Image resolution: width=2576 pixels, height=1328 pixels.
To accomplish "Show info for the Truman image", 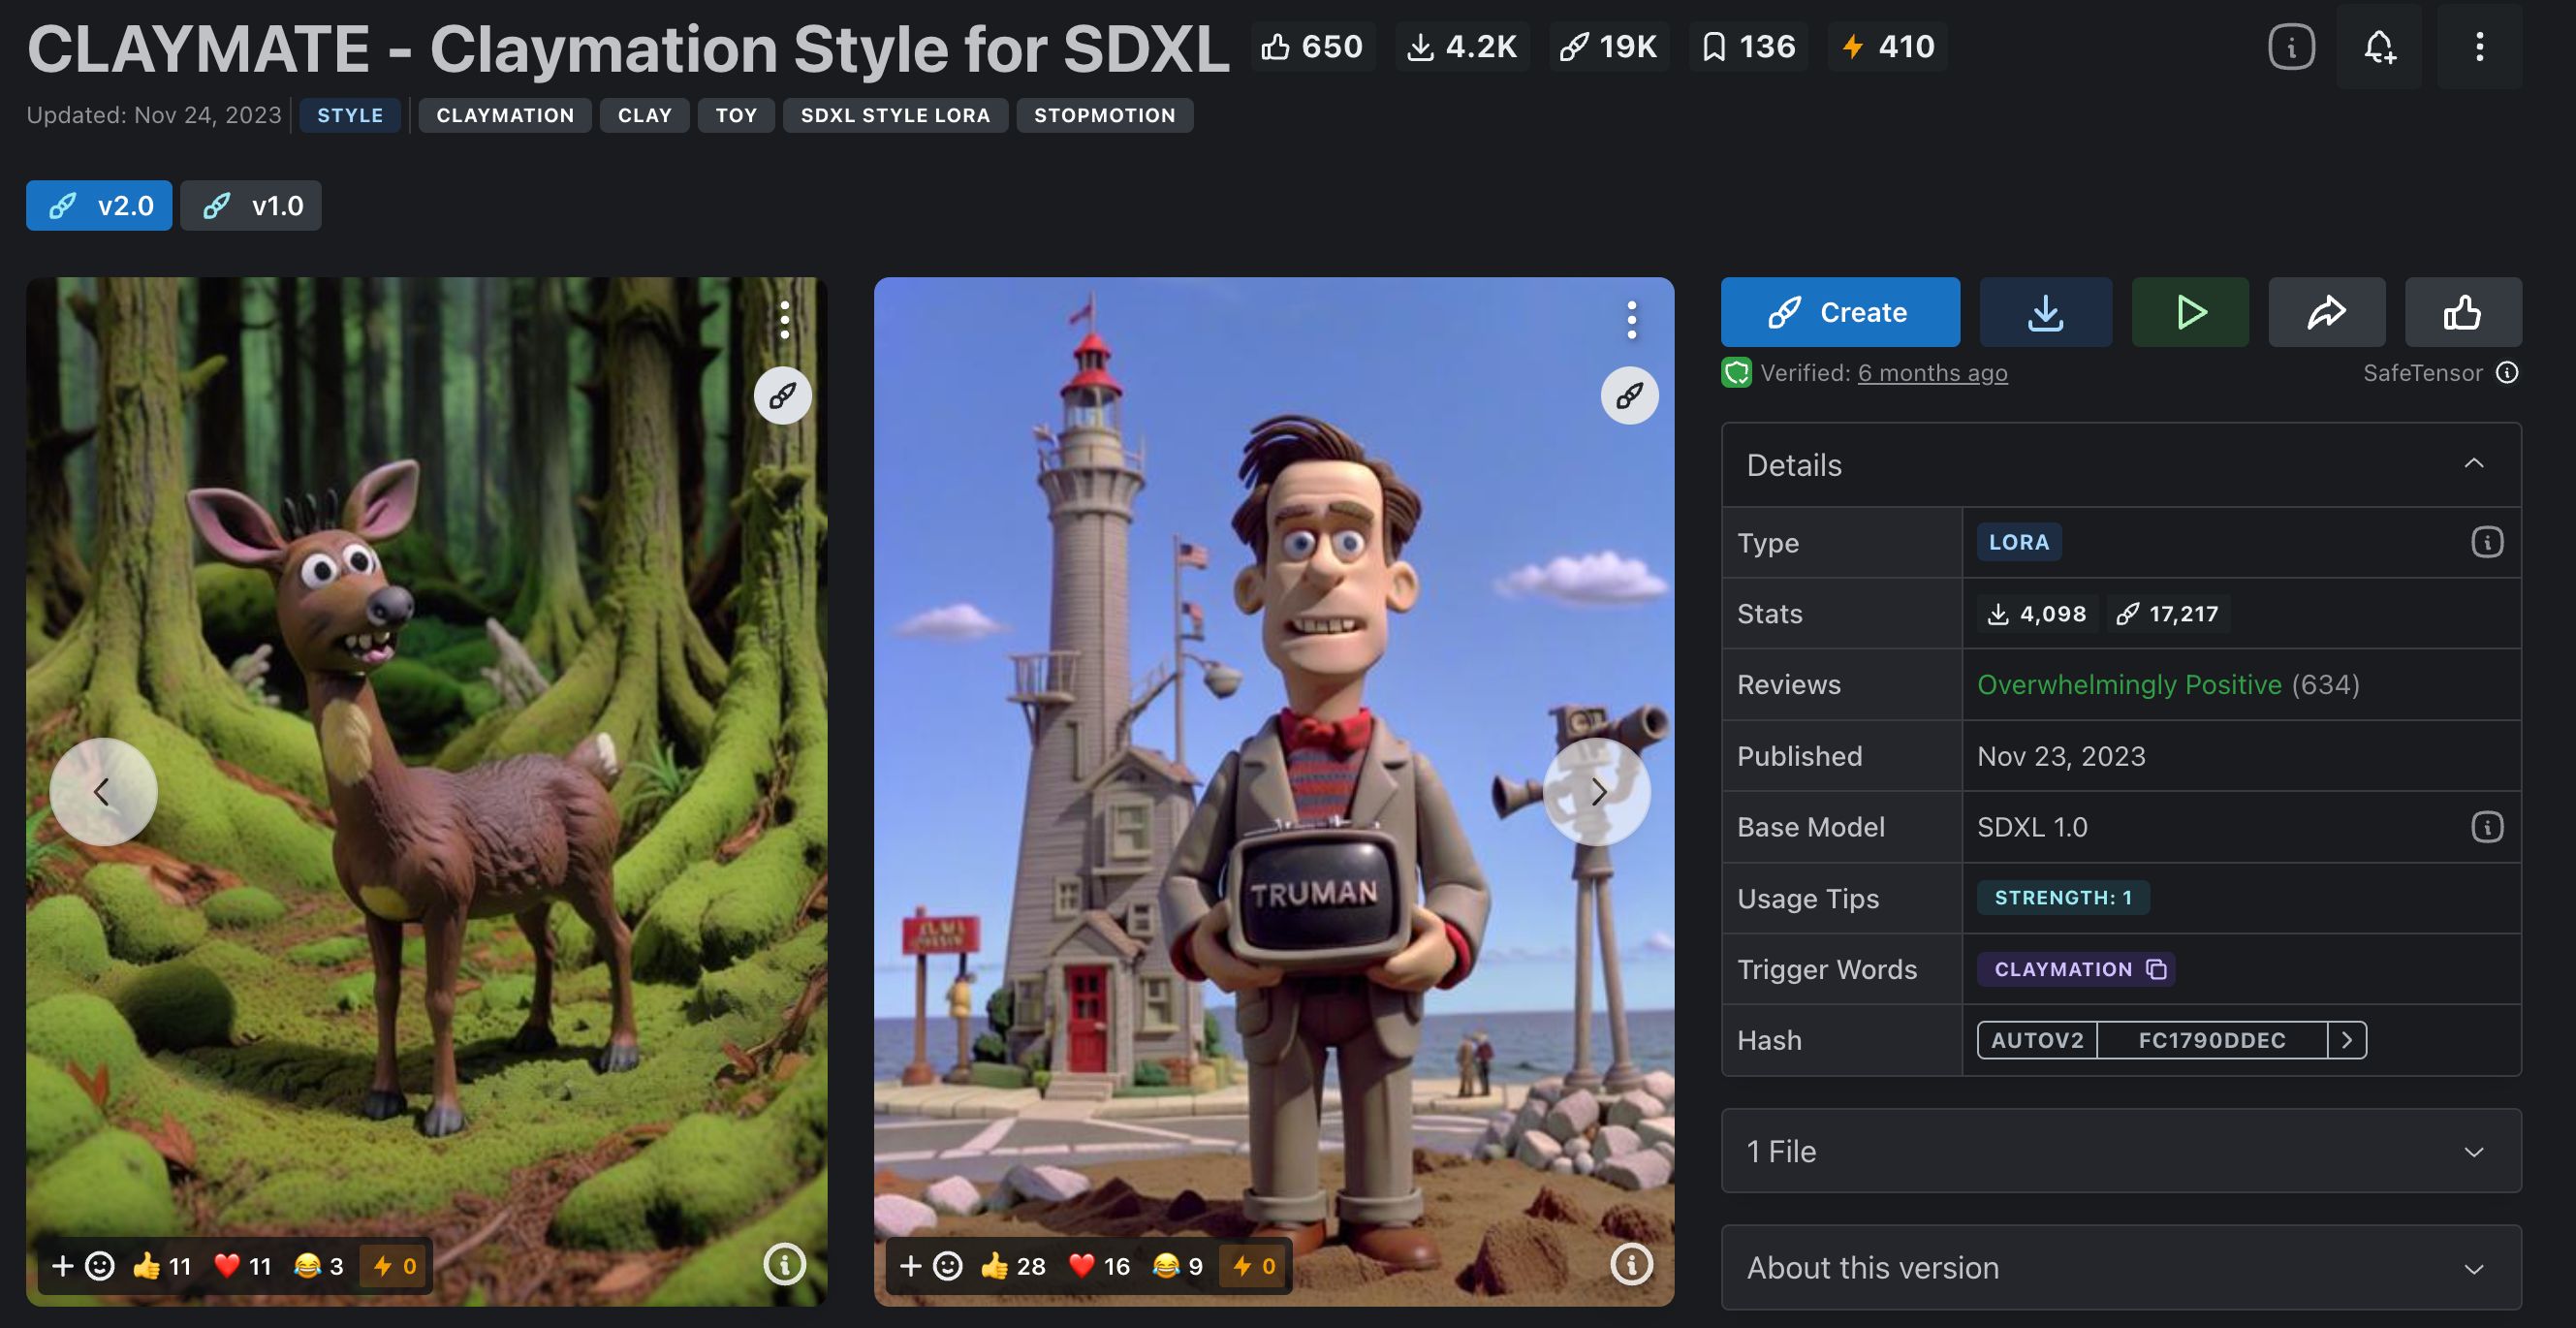I will (1631, 1265).
